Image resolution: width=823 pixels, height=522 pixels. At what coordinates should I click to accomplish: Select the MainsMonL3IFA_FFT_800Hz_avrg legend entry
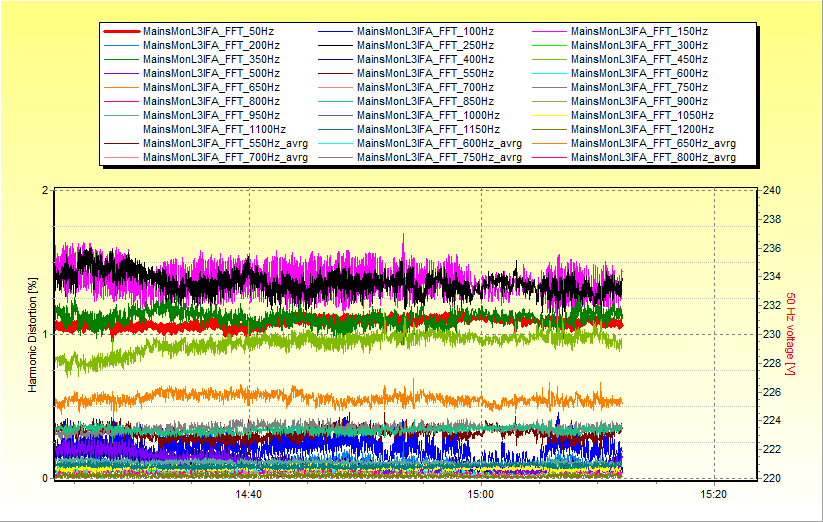pyautogui.click(x=653, y=157)
